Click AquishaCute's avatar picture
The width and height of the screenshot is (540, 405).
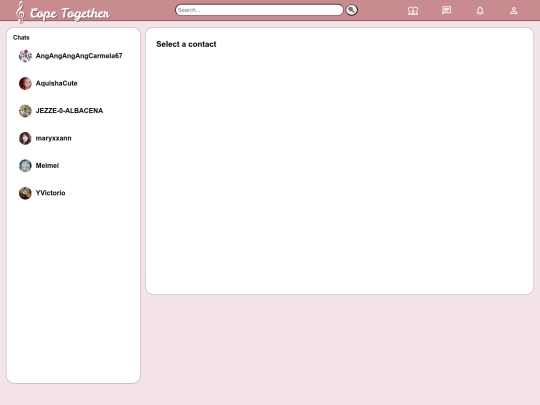[25, 83]
